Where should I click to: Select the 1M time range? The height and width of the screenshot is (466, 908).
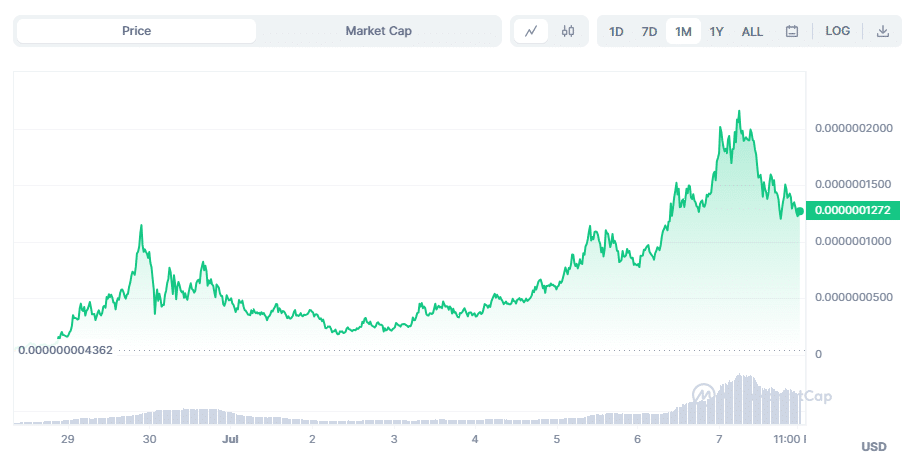[683, 31]
